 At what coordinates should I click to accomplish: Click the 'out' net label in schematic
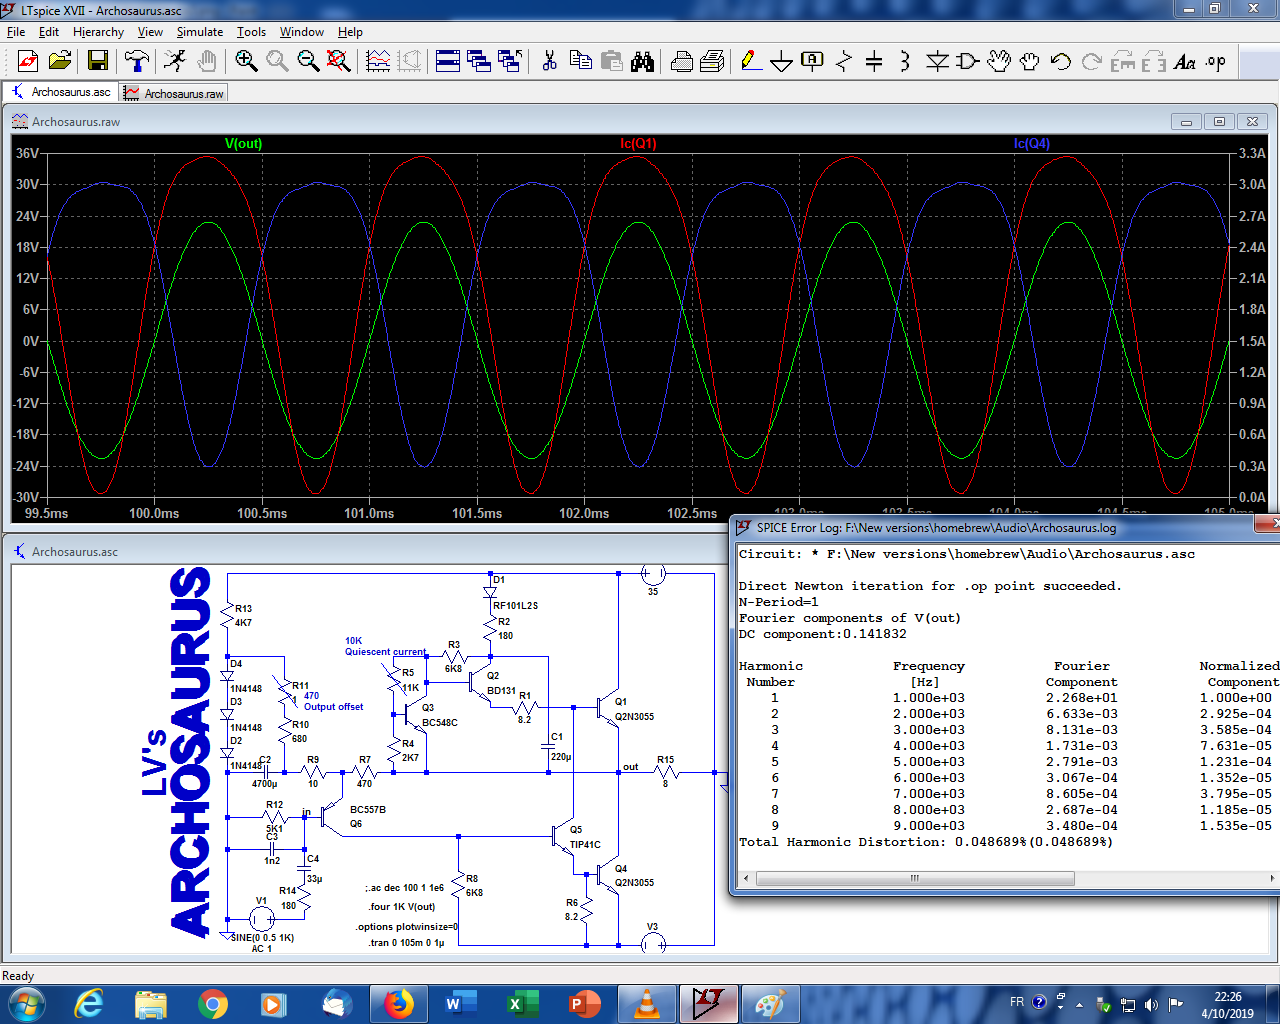point(630,767)
